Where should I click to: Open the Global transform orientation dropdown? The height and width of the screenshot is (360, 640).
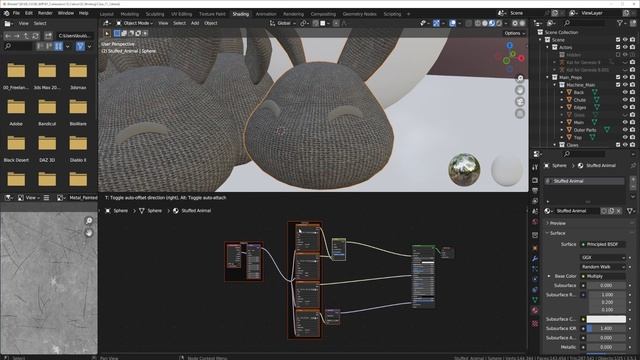point(283,23)
